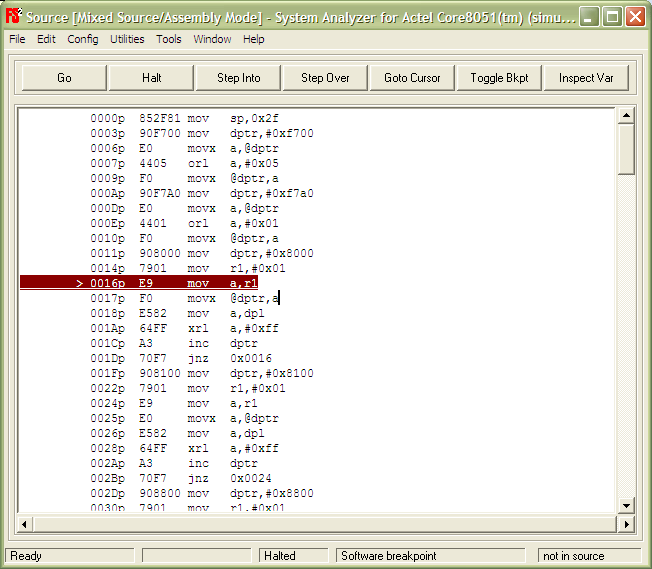Click line 002Bp jnz 0x0024
Screen dimensions: 652x569
point(181,477)
